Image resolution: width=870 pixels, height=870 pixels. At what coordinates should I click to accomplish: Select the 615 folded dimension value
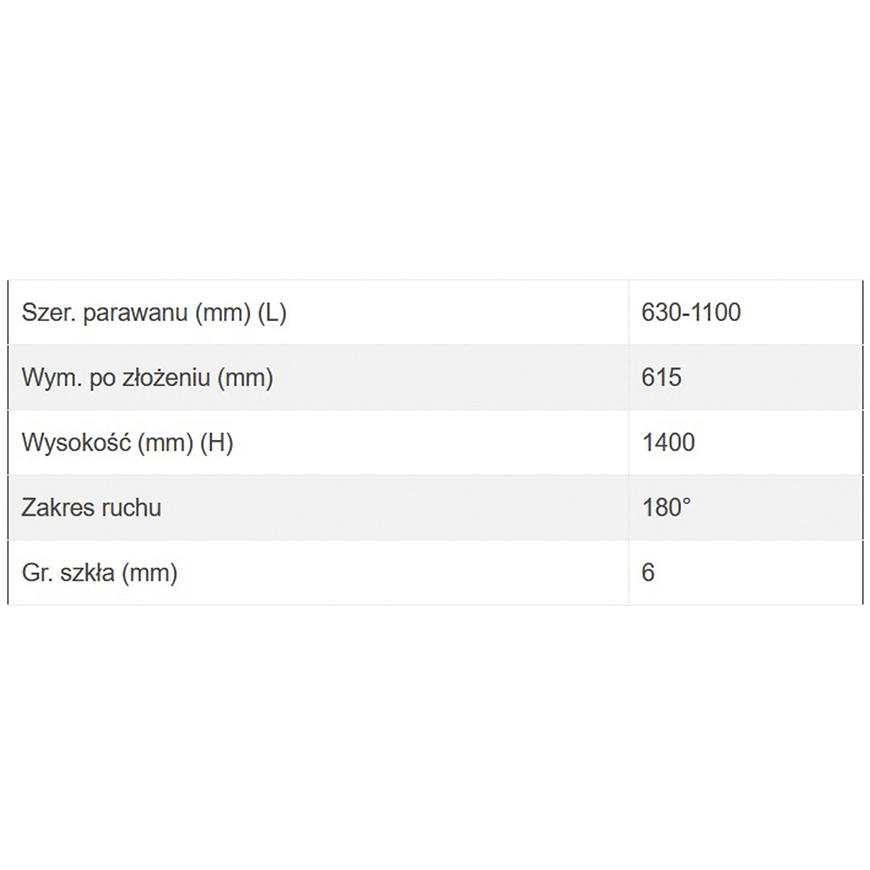(x=661, y=378)
